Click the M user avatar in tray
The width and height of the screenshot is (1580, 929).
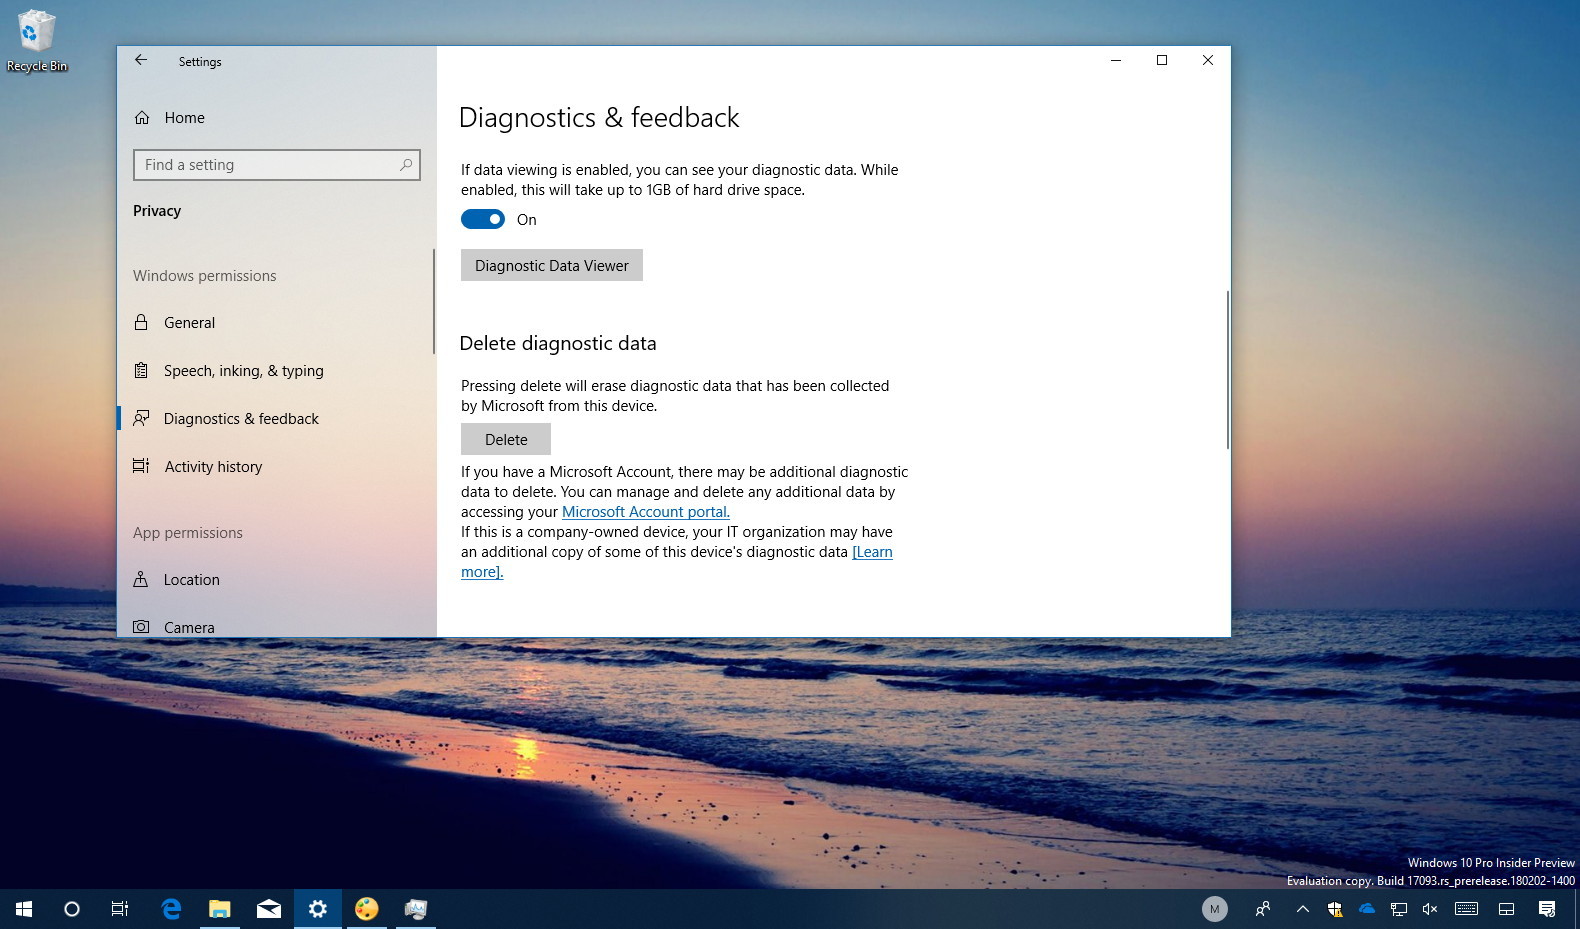click(x=1214, y=909)
